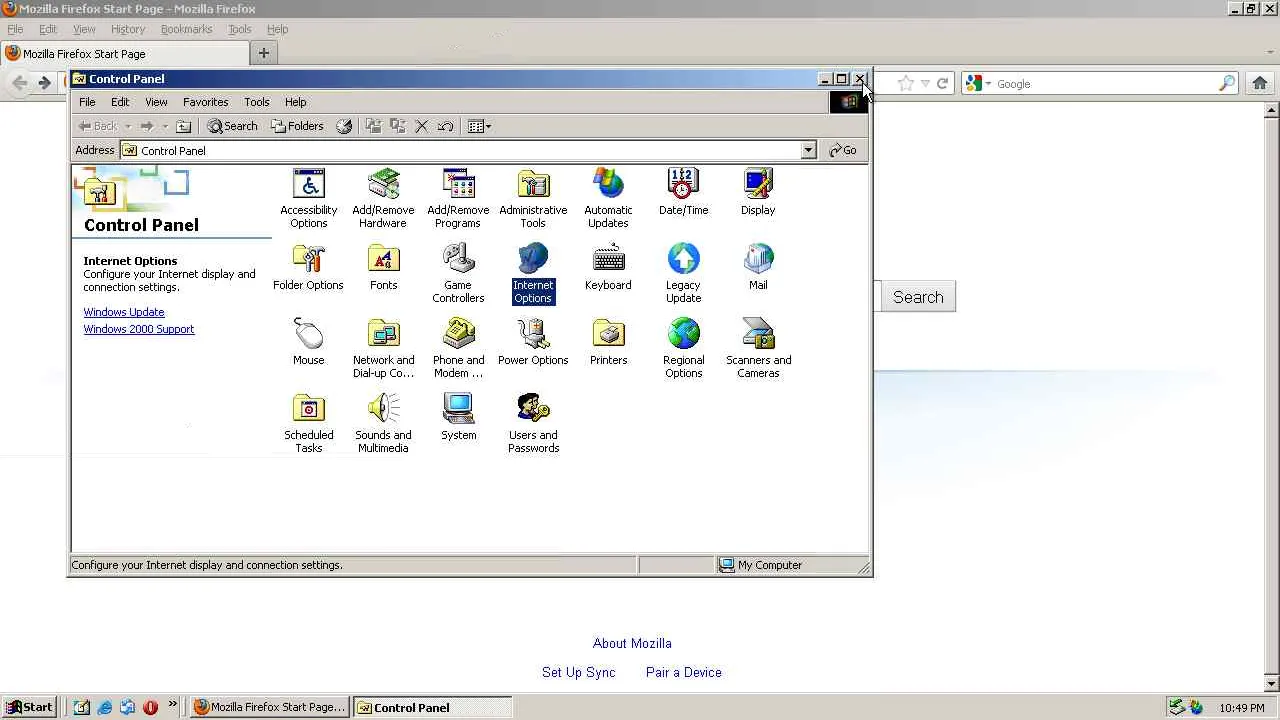Click the Firefox reload button
Screen dimensions: 1280x720
(x=942, y=84)
